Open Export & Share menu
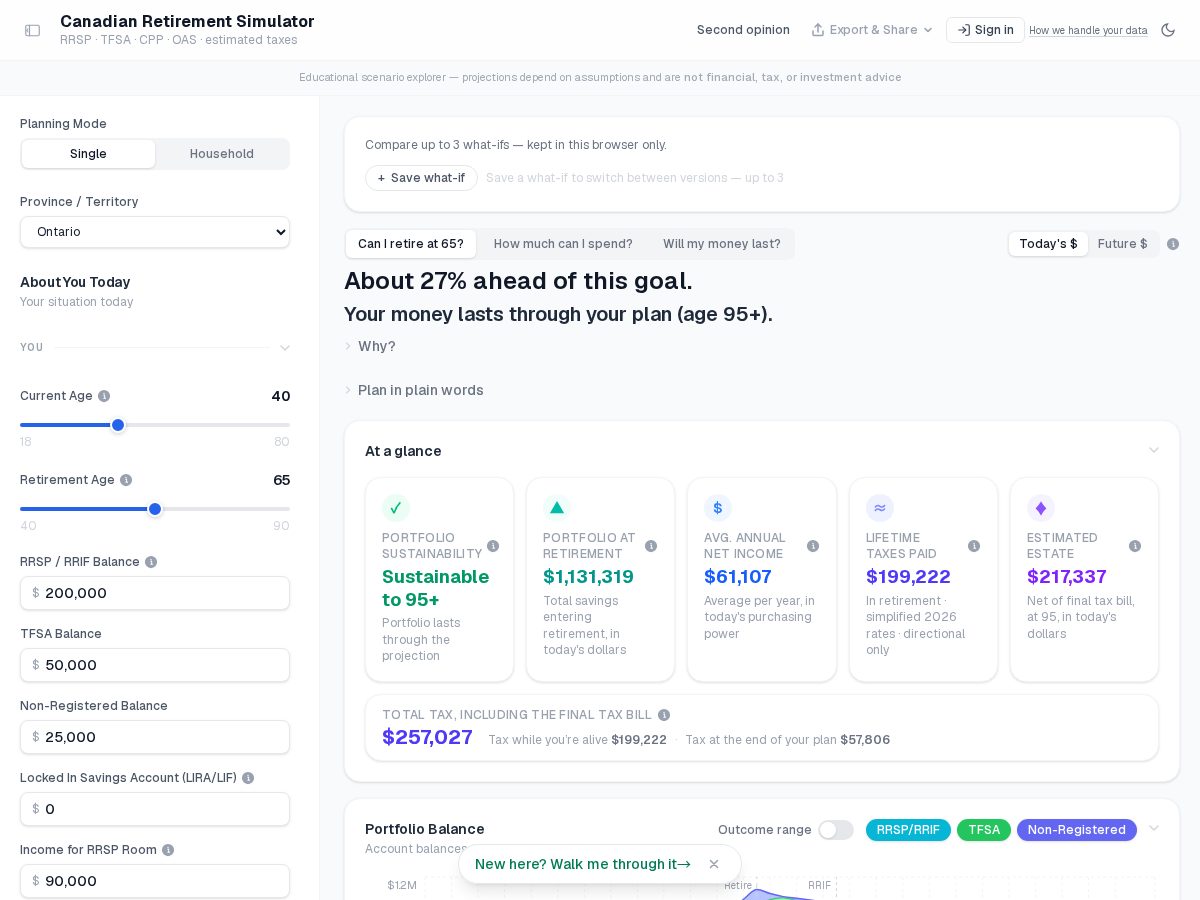 tap(872, 30)
